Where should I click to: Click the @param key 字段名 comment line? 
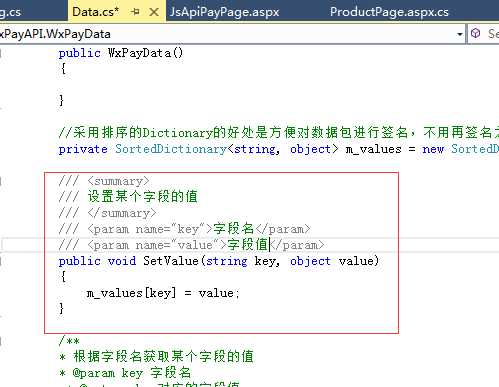click(x=125, y=373)
